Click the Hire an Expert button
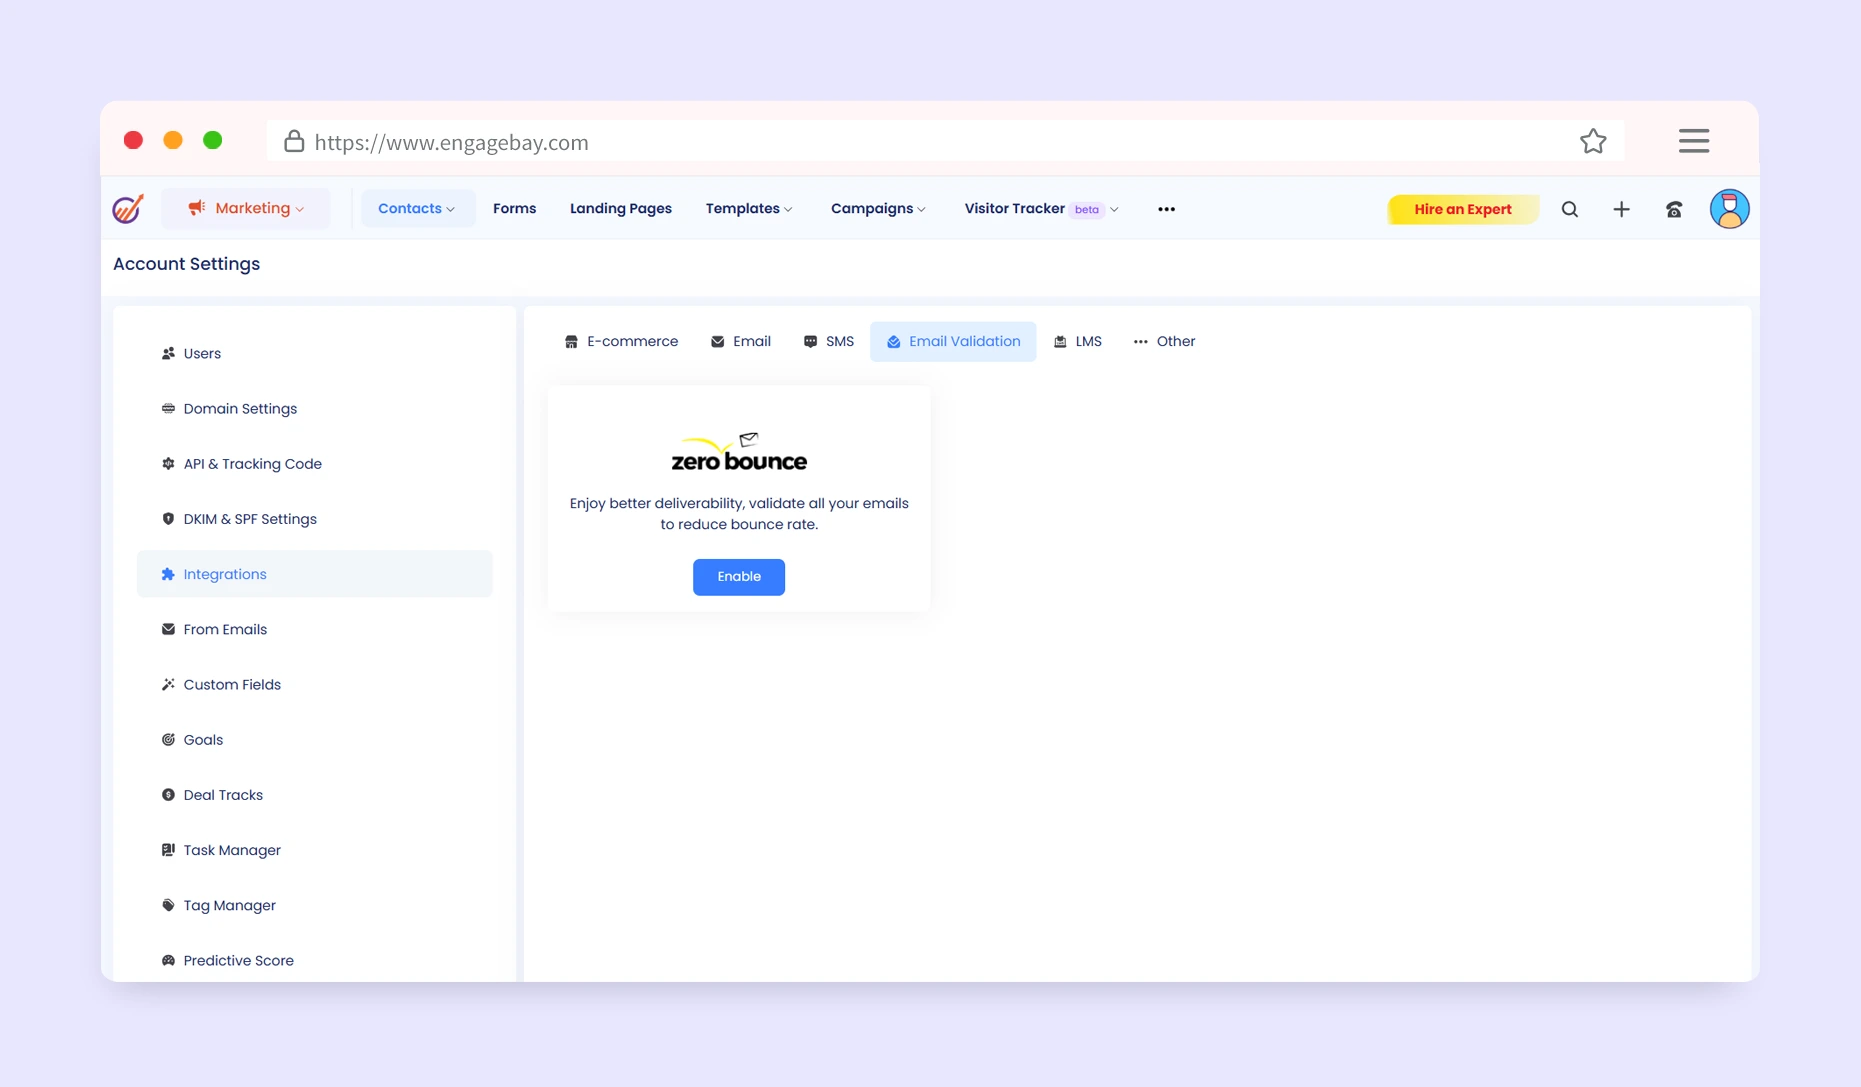 [x=1462, y=209]
